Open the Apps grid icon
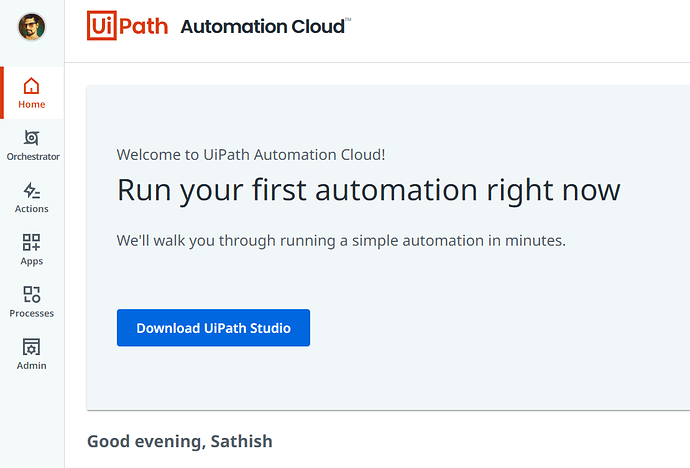This screenshot has height=468, width=690. 32,242
